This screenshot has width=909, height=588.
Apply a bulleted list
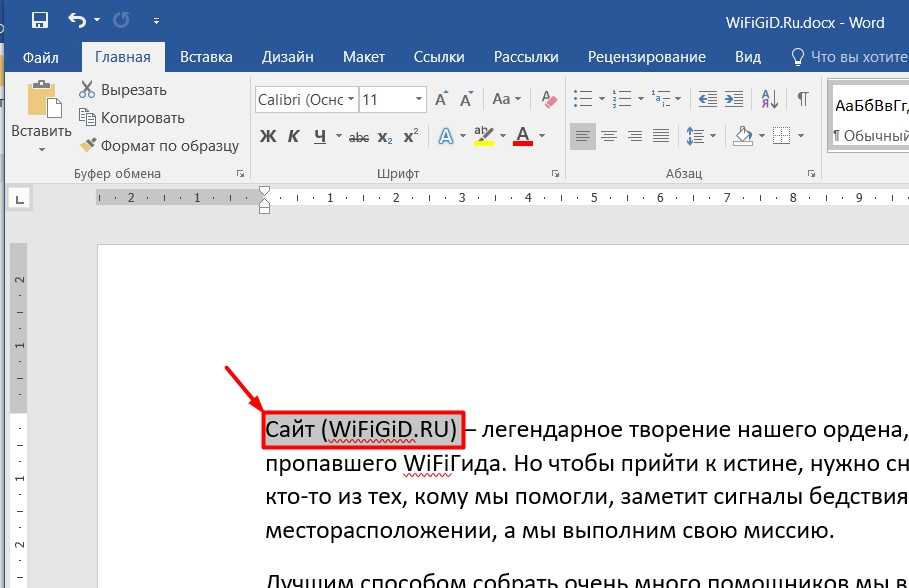pyautogui.click(x=583, y=99)
